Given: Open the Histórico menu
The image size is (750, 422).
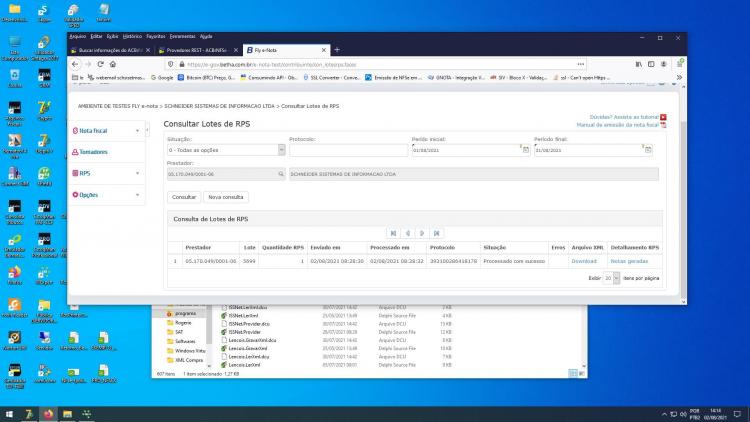Looking at the screenshot, I should 132,36.
